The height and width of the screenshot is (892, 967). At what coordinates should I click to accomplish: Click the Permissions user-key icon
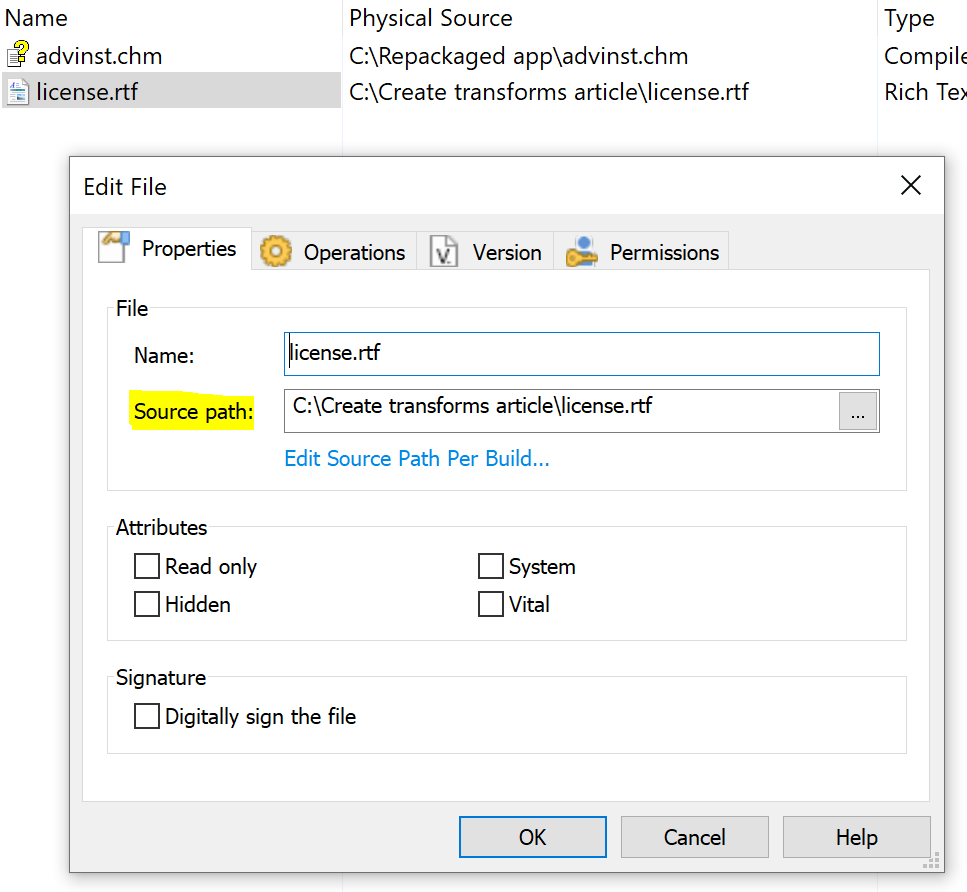click(x=582, y=252)
